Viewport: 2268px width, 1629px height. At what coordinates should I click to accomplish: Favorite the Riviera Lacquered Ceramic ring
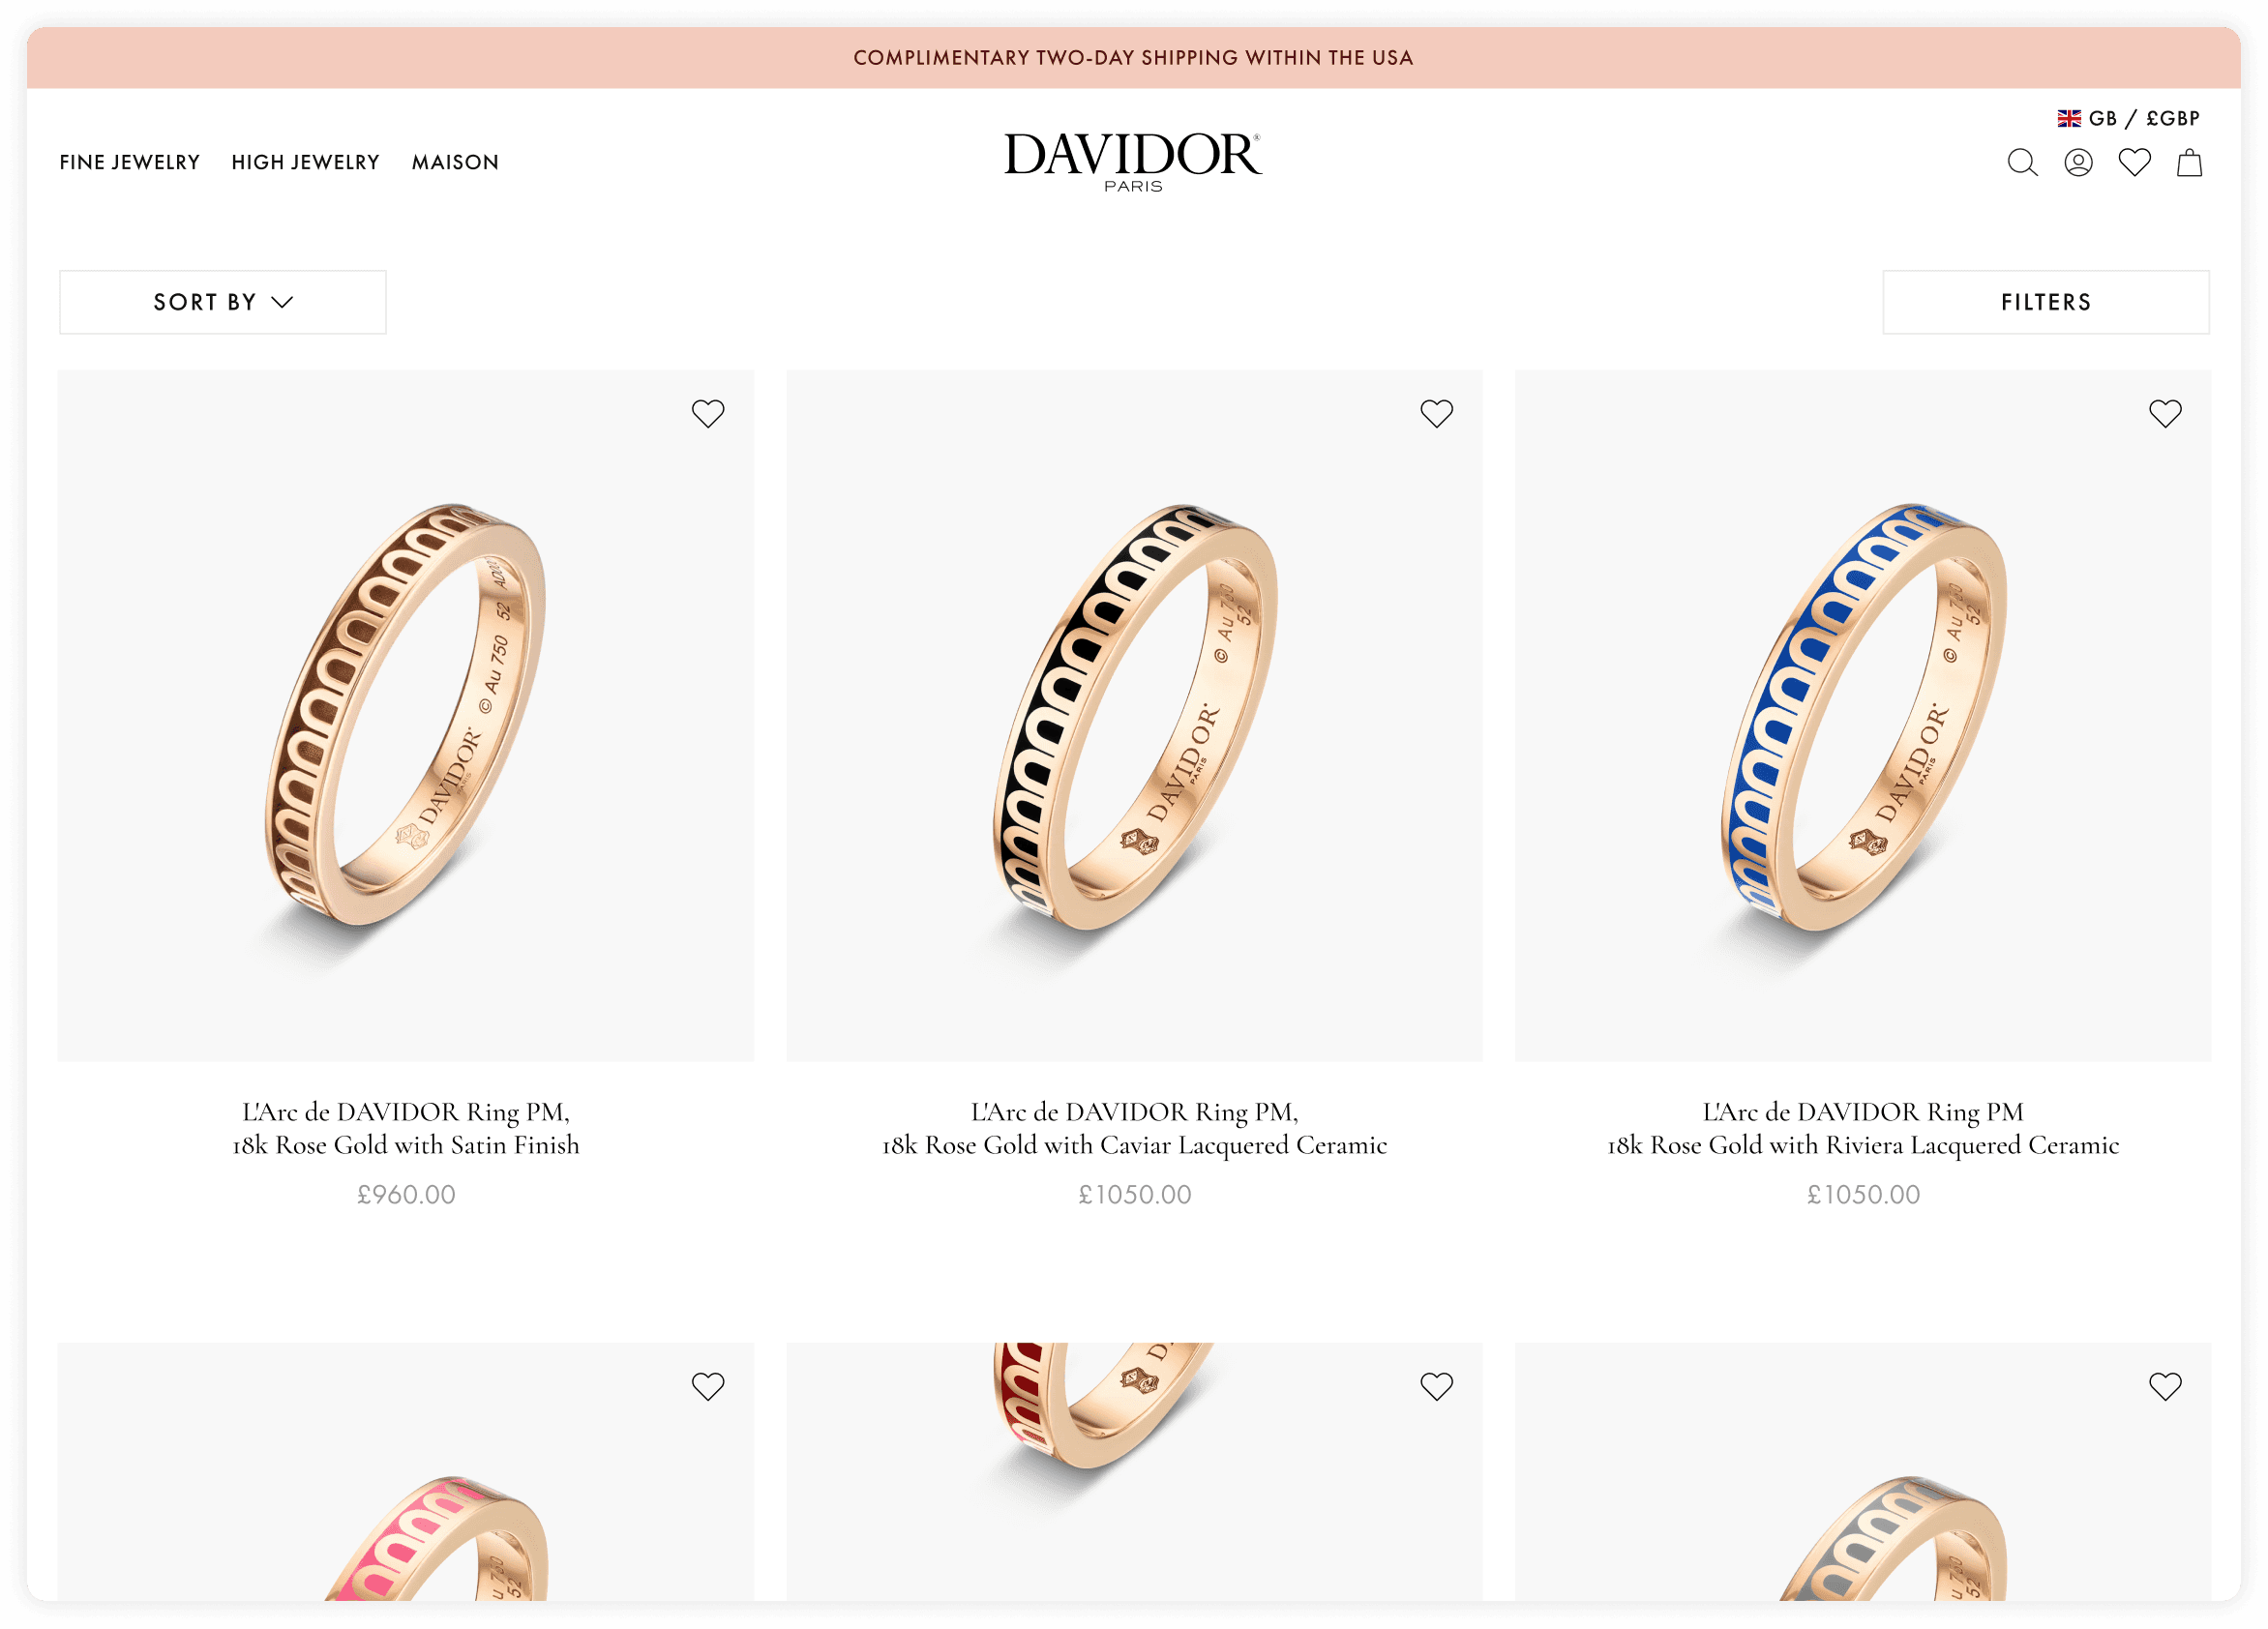click(2165, 413)
